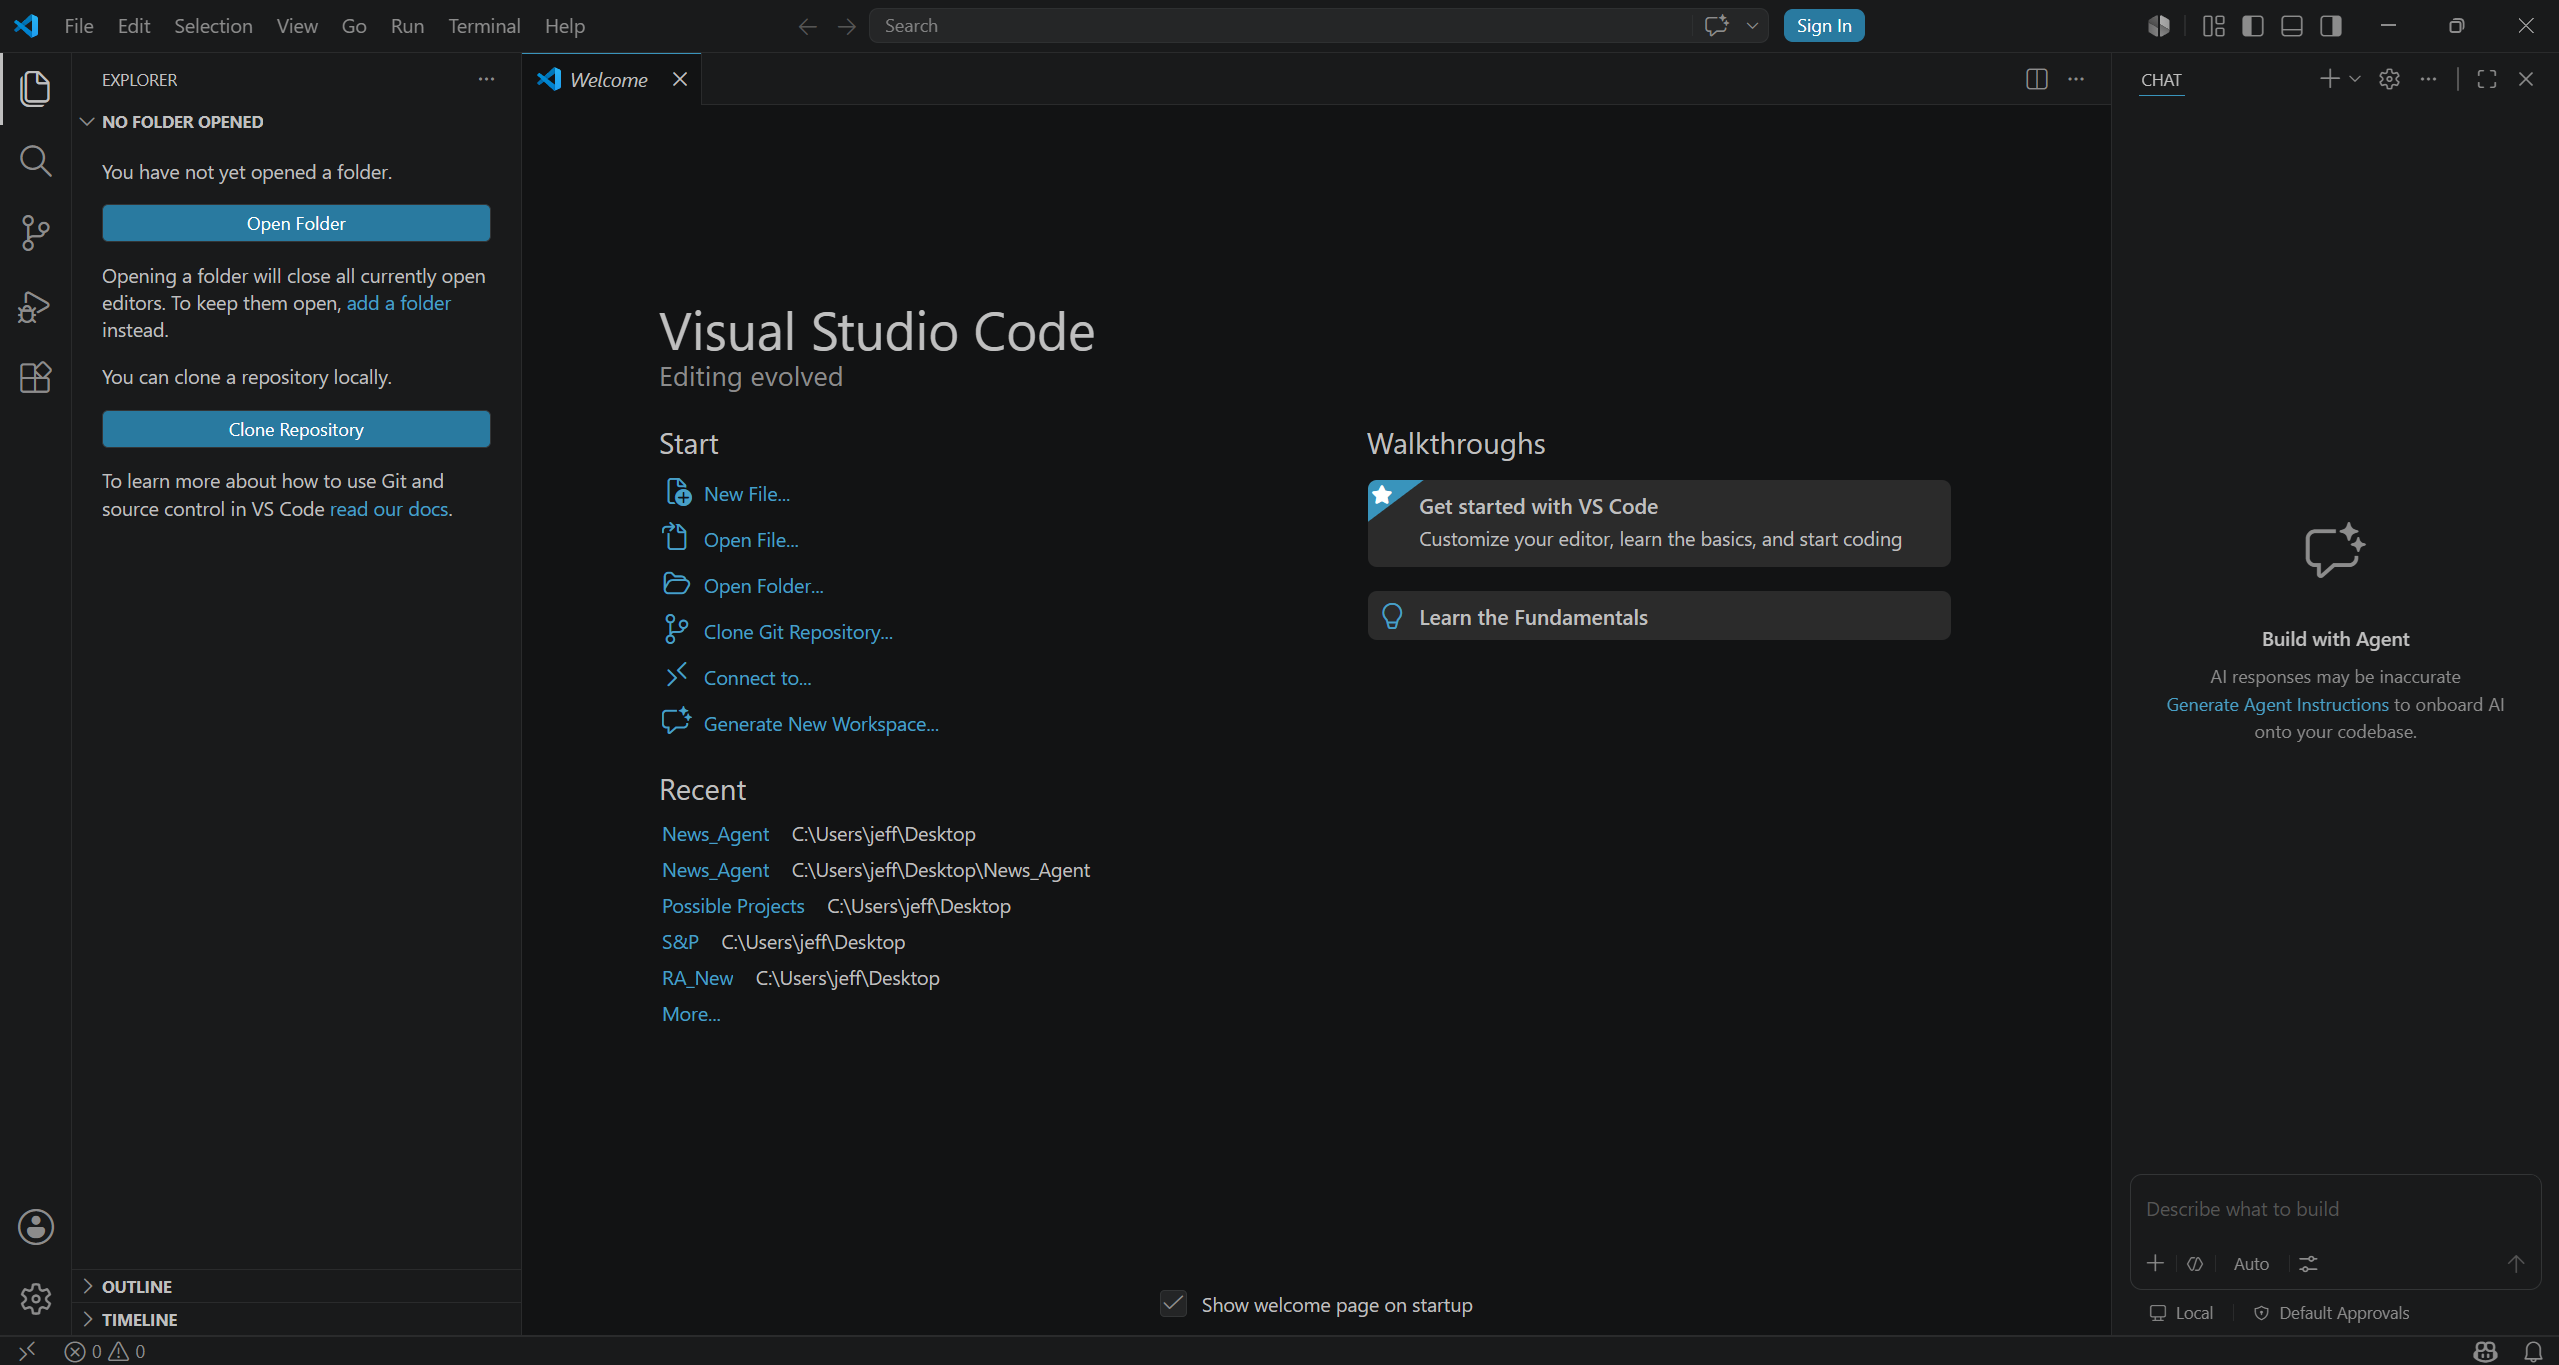Open Extensions view icon
Screen dimensions: 2559x1365
35,377
